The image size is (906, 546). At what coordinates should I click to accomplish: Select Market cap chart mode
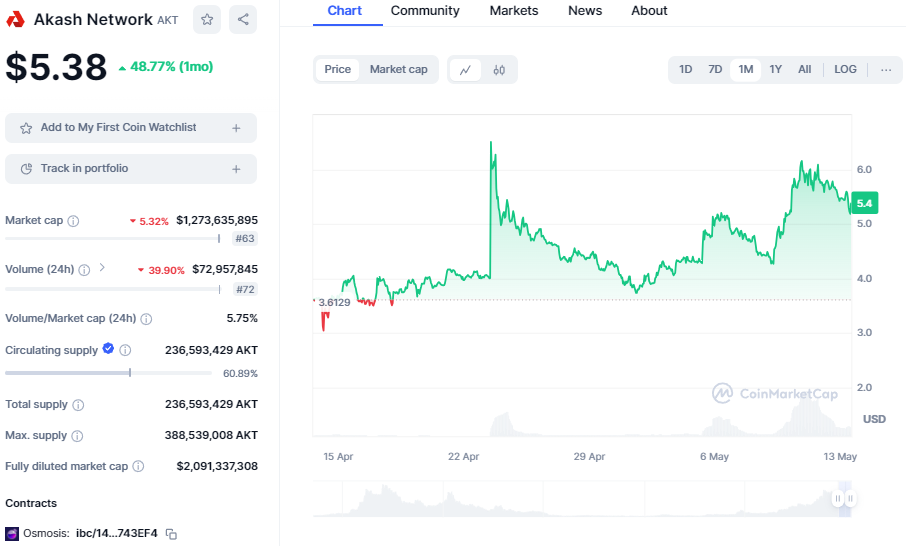coord(399,69)
